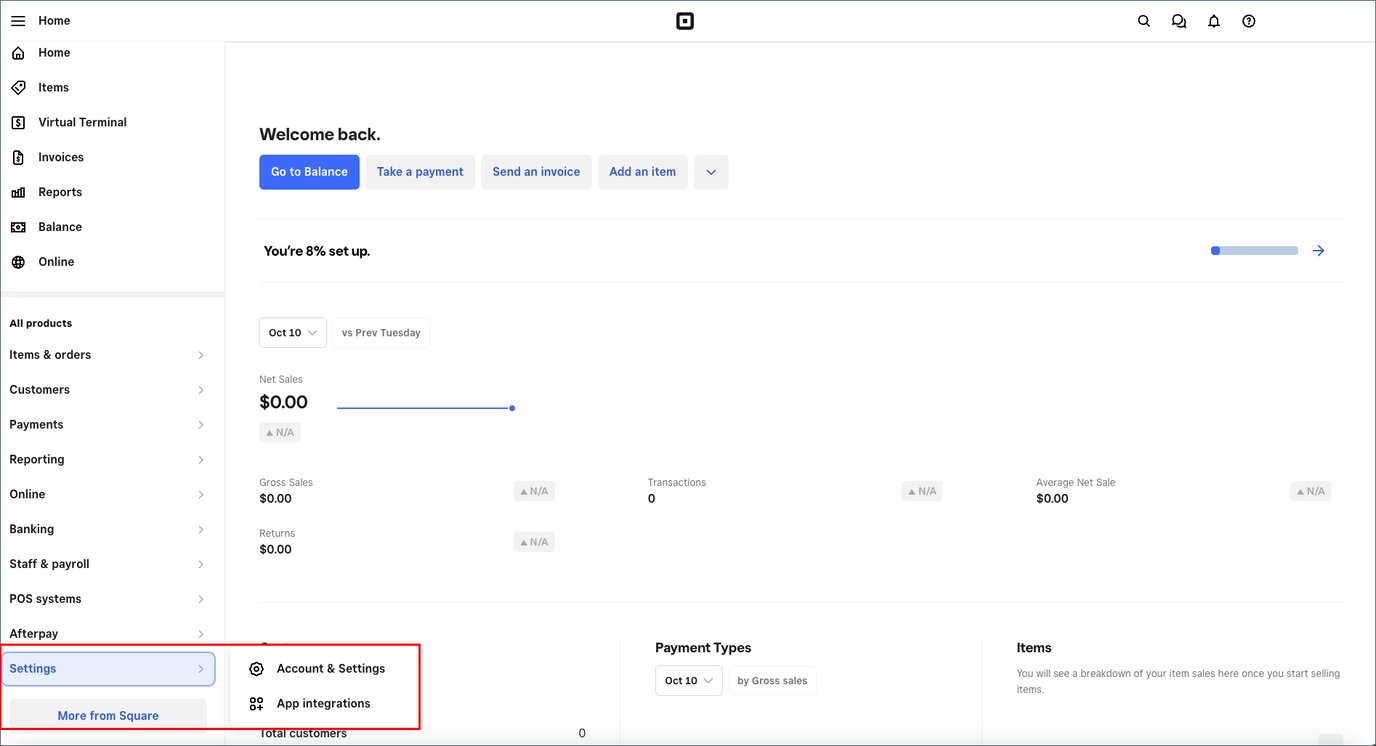Open Invoices in the sidebar
This screenshot has width=1376, height=746.
pyautogui.click(x=60, y=157)
